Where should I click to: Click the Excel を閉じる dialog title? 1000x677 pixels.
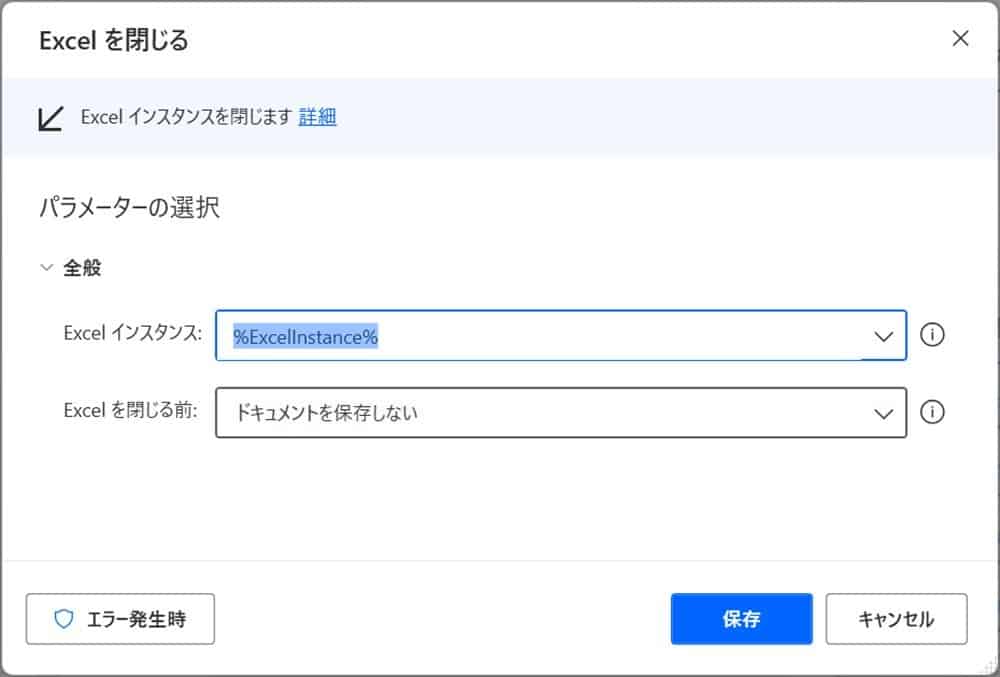point(113,40)
